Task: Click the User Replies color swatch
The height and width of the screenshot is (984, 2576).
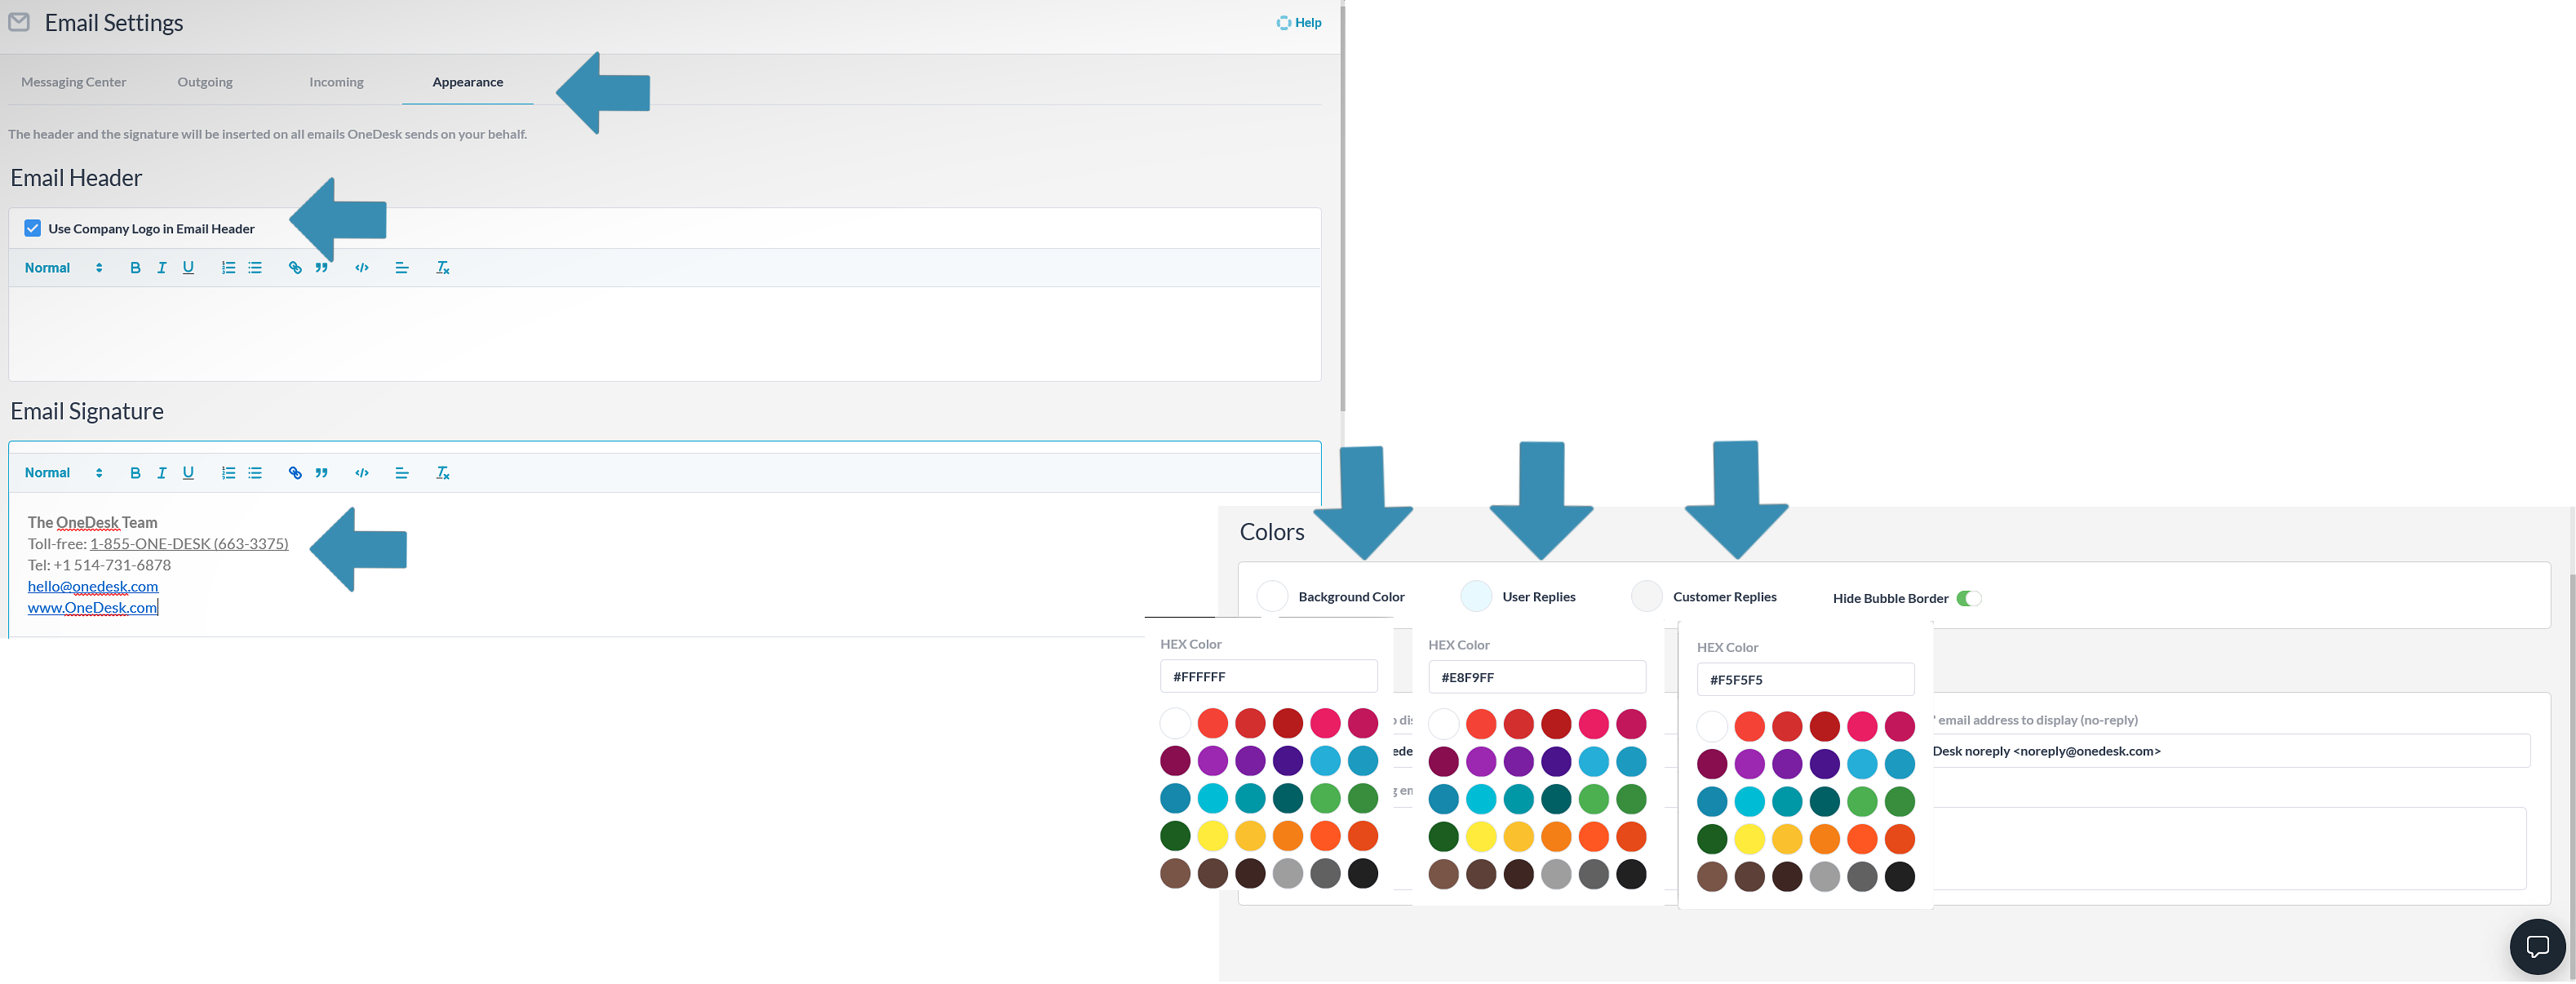Action: [1476, 597]
